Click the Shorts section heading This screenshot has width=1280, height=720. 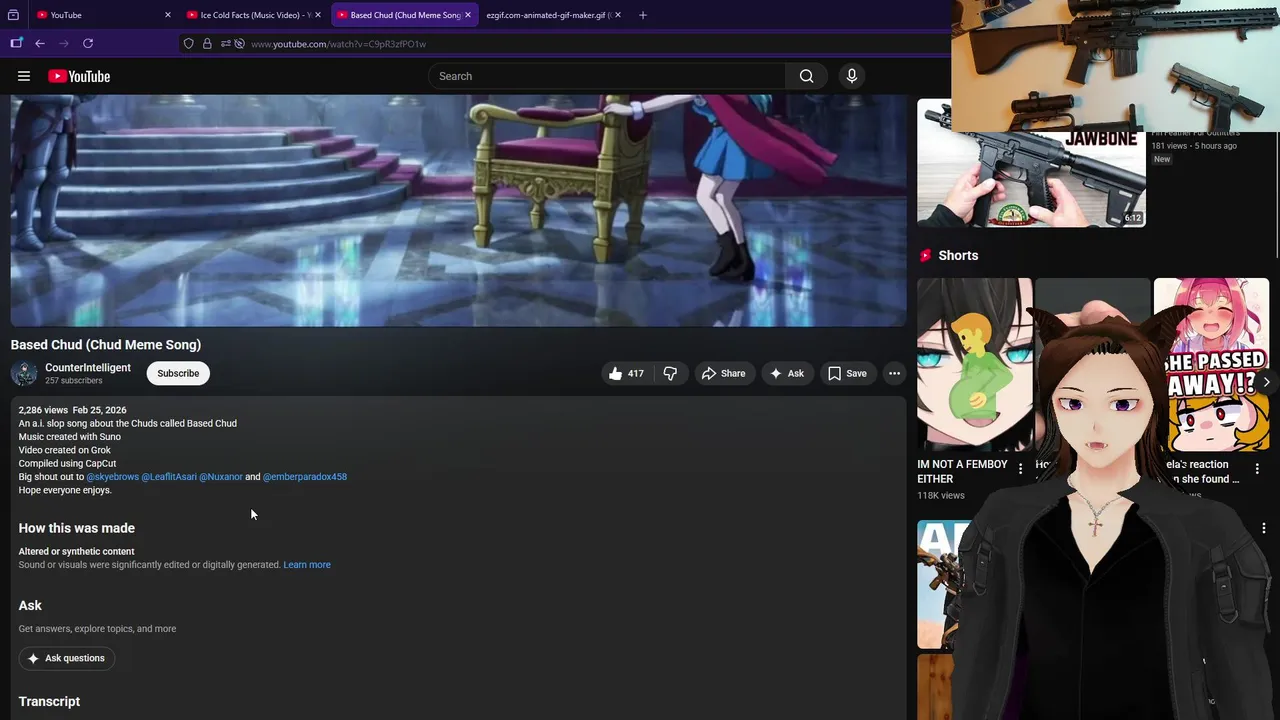(958, 256)
